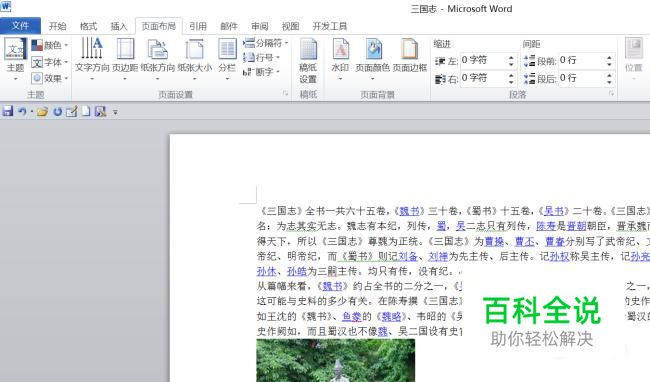The width and height of the screenshot is (650, 382).
Task: Switch to the 审阅 review tab
Action: tap(260, 26)
